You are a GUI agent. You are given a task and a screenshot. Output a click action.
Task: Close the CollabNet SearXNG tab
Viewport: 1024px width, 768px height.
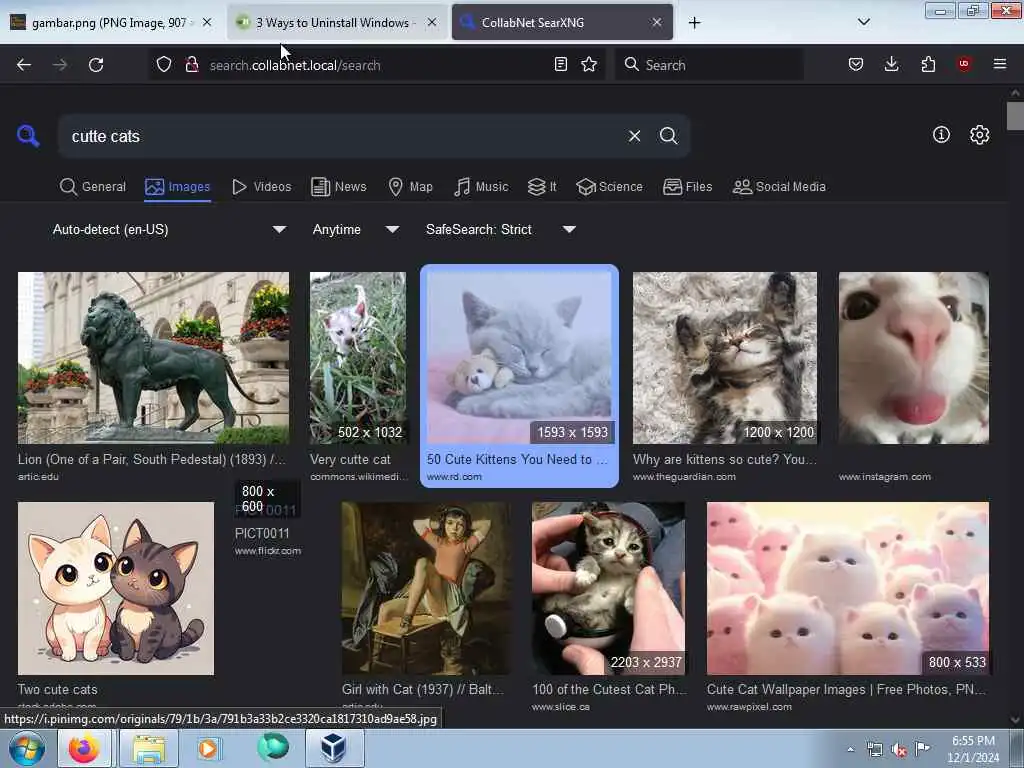coord(657,22)
